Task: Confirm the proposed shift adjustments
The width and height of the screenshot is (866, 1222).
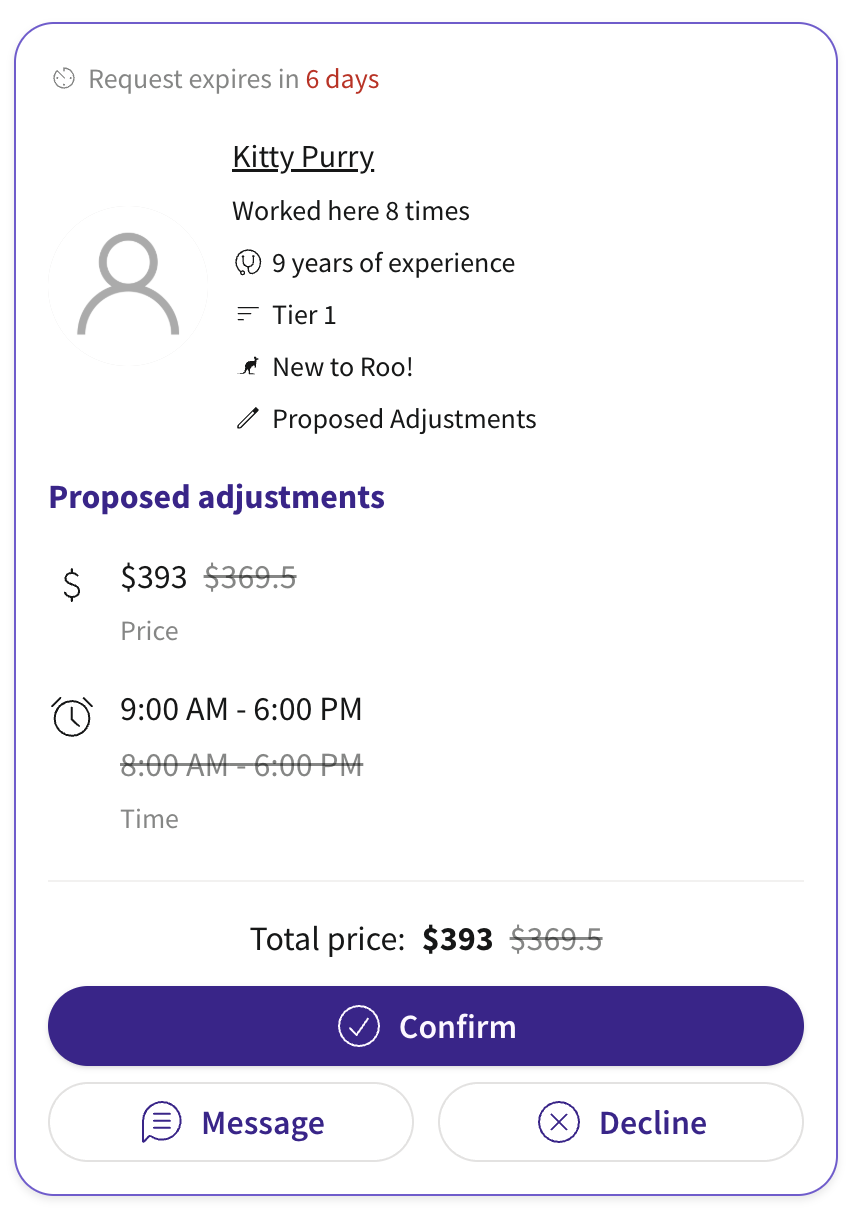Action: click(x=426, y=1026)
